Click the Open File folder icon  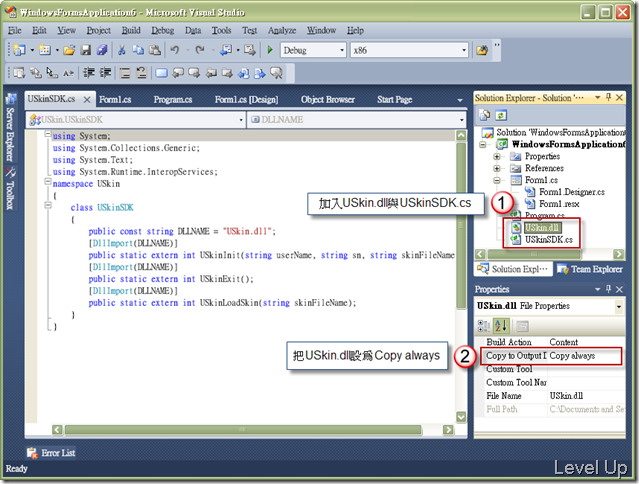[x=69, y=50]
